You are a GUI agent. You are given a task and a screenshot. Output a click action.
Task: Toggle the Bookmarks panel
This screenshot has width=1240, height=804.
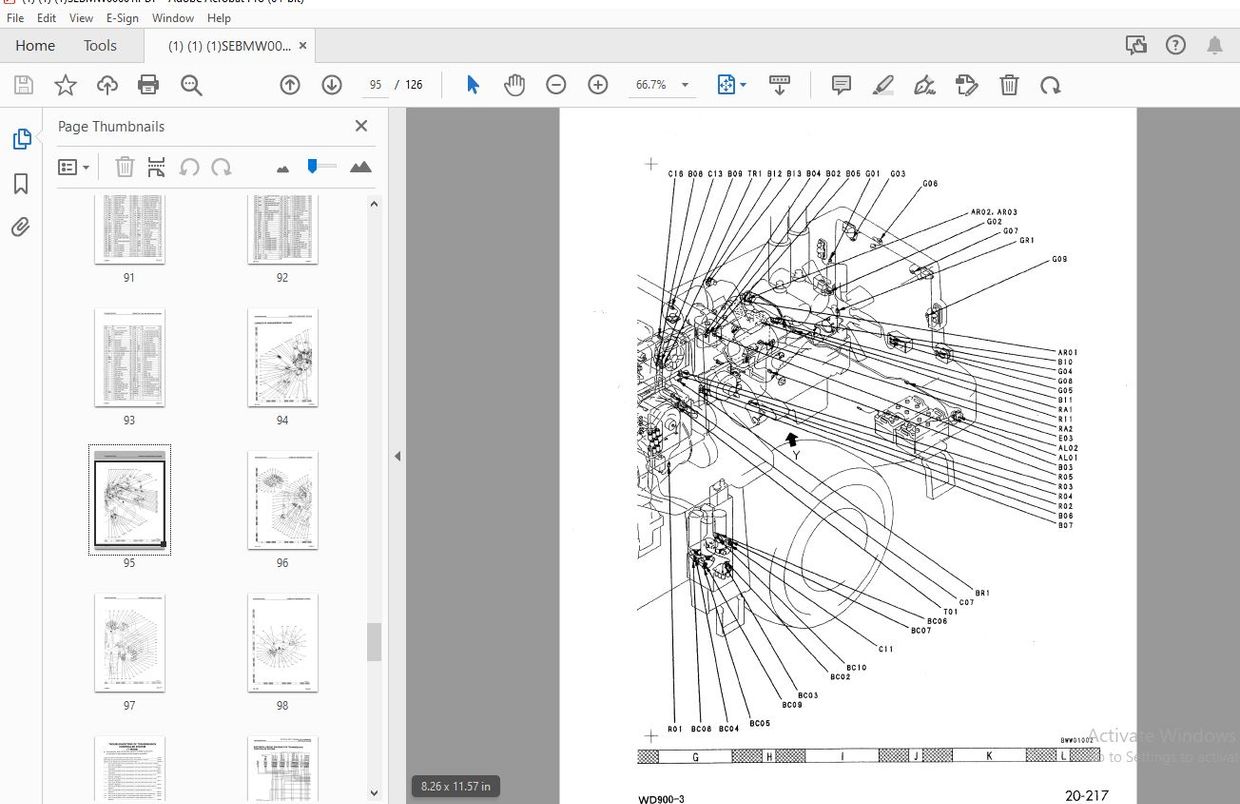click(21, 184)
